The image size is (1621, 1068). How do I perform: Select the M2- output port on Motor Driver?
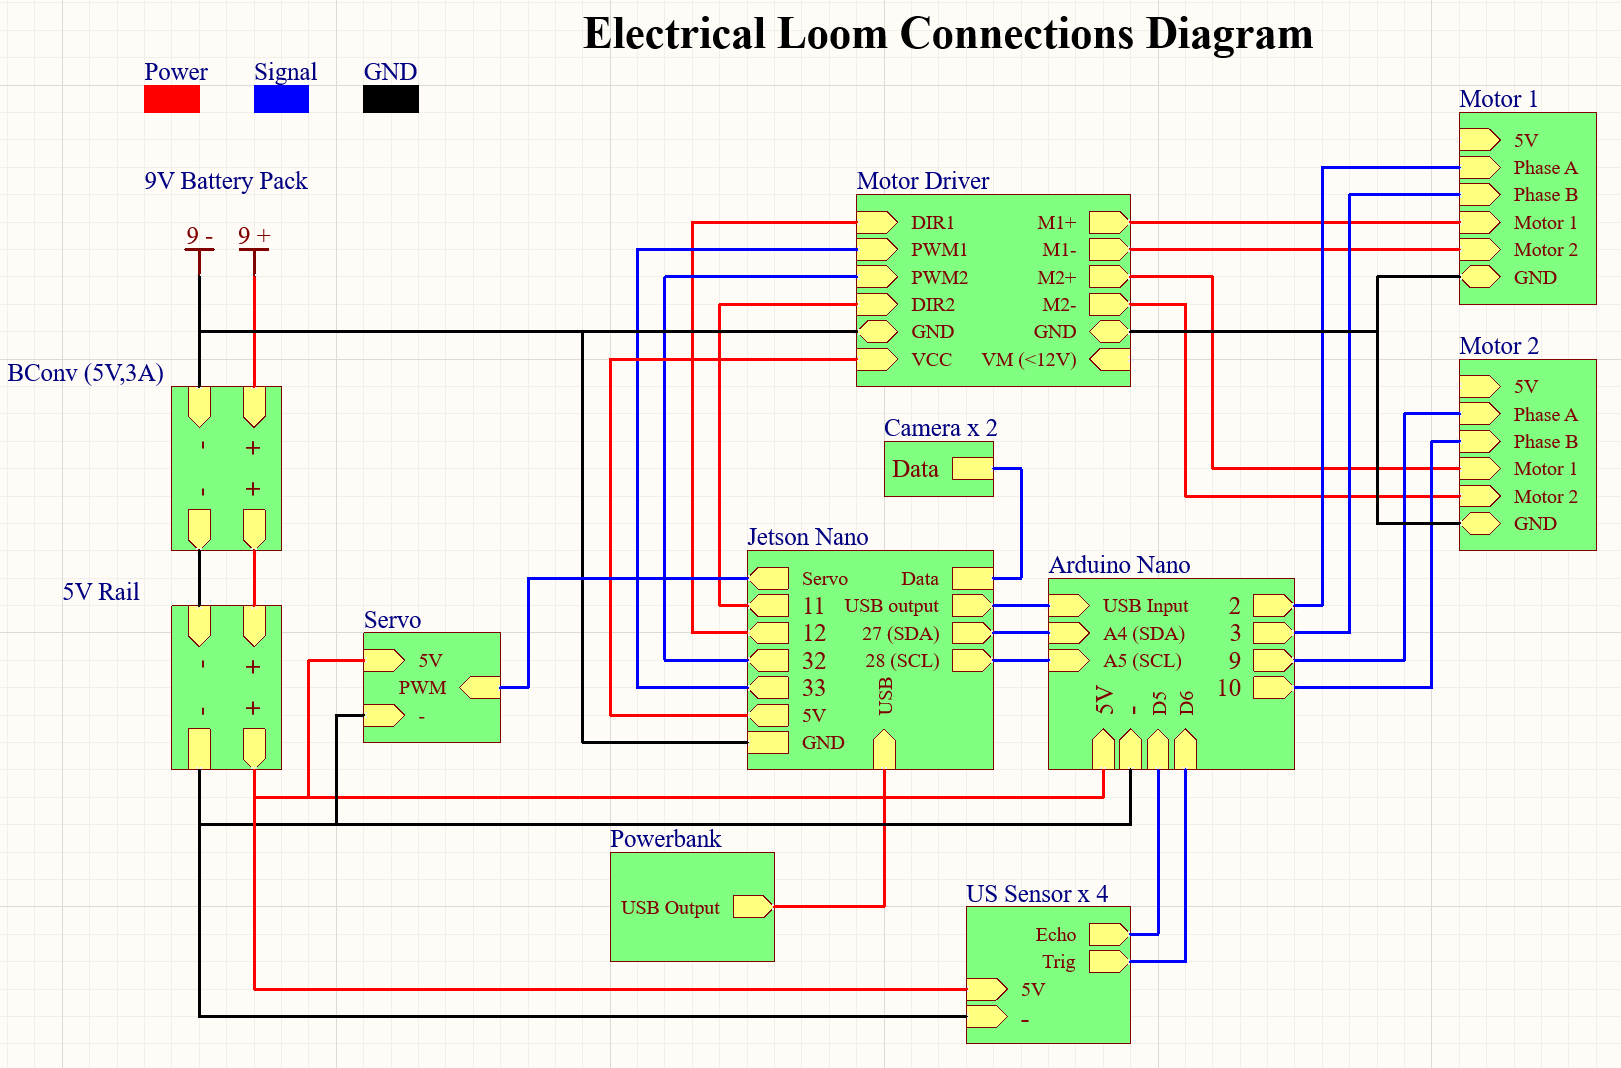[1110, 304]
